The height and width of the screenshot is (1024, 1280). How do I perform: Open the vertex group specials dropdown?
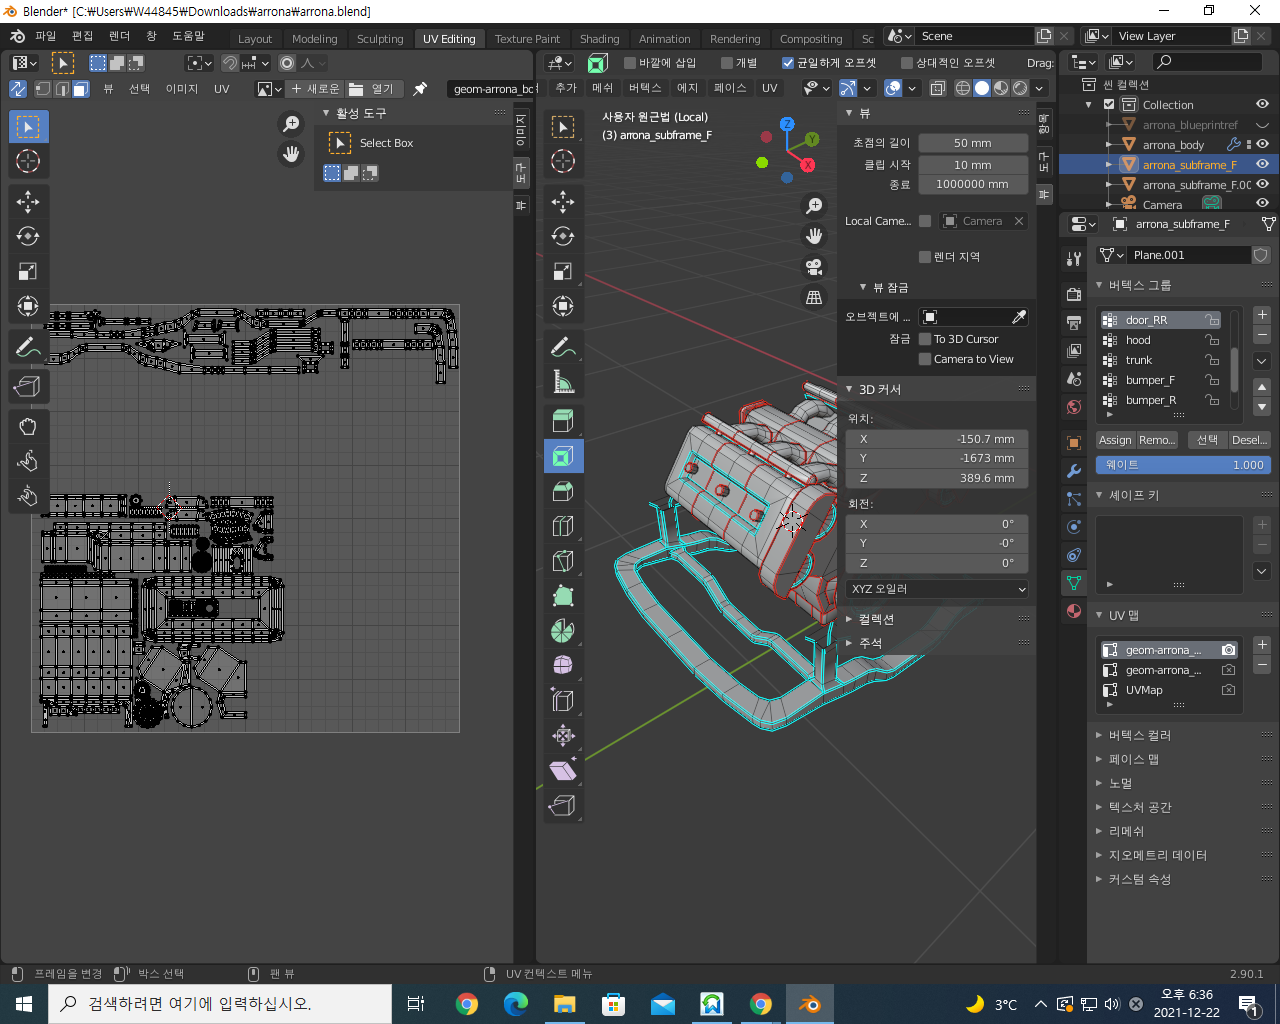coord(1262,361)
